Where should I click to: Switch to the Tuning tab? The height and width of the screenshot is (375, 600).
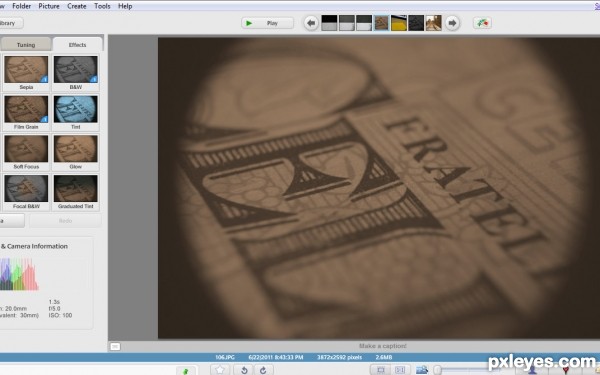(26, 44)
